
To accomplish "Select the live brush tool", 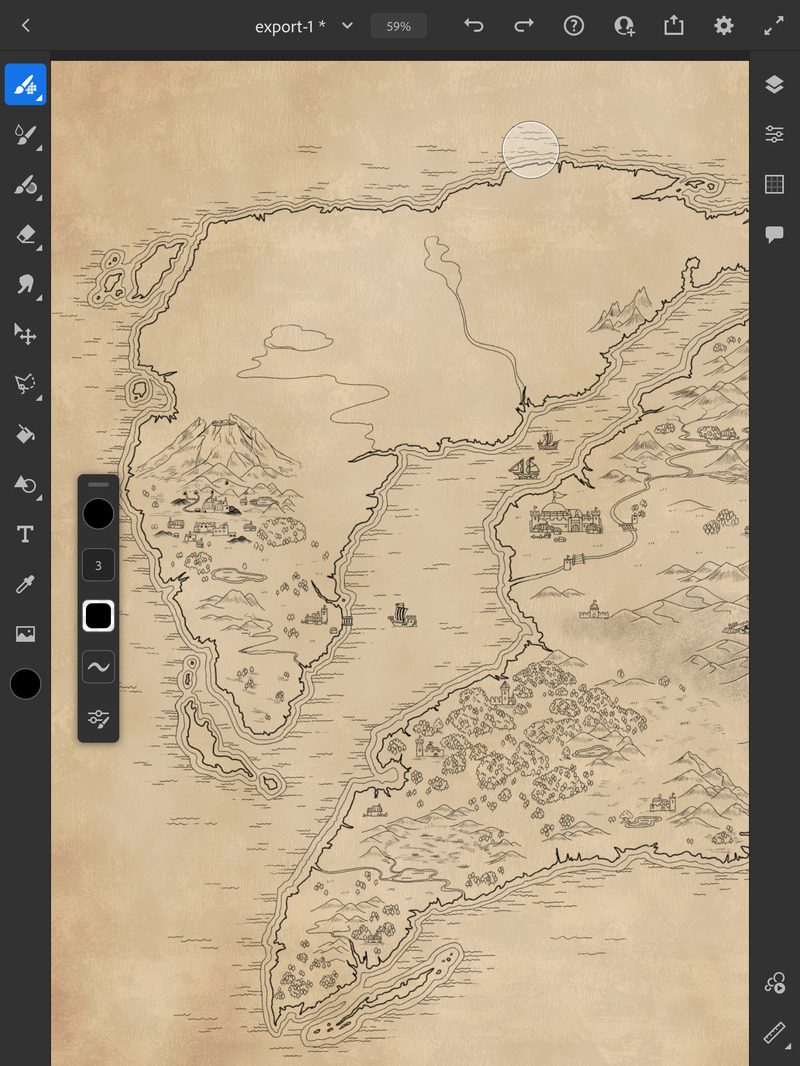I will [x=25, y=135].
